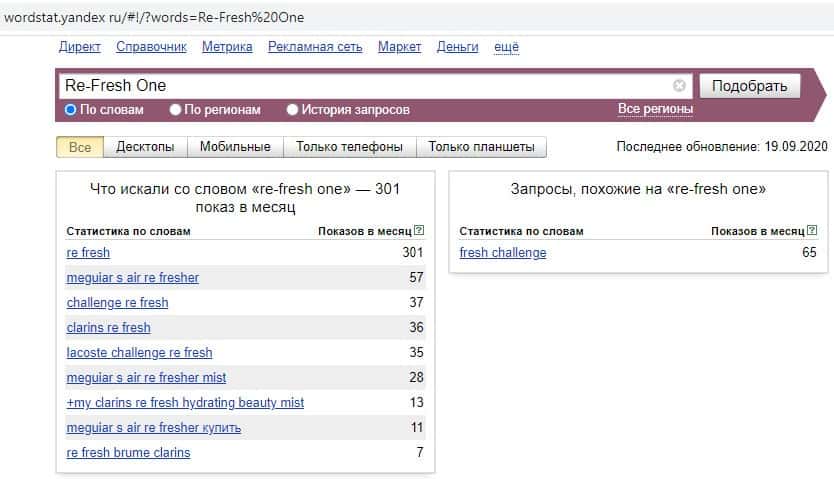
Task: Open the "meguiar s air re fresher" query
Action: pos(133,277)
